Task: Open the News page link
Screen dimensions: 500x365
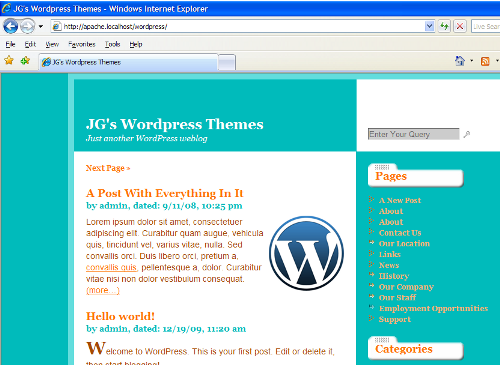Action: 389,265
